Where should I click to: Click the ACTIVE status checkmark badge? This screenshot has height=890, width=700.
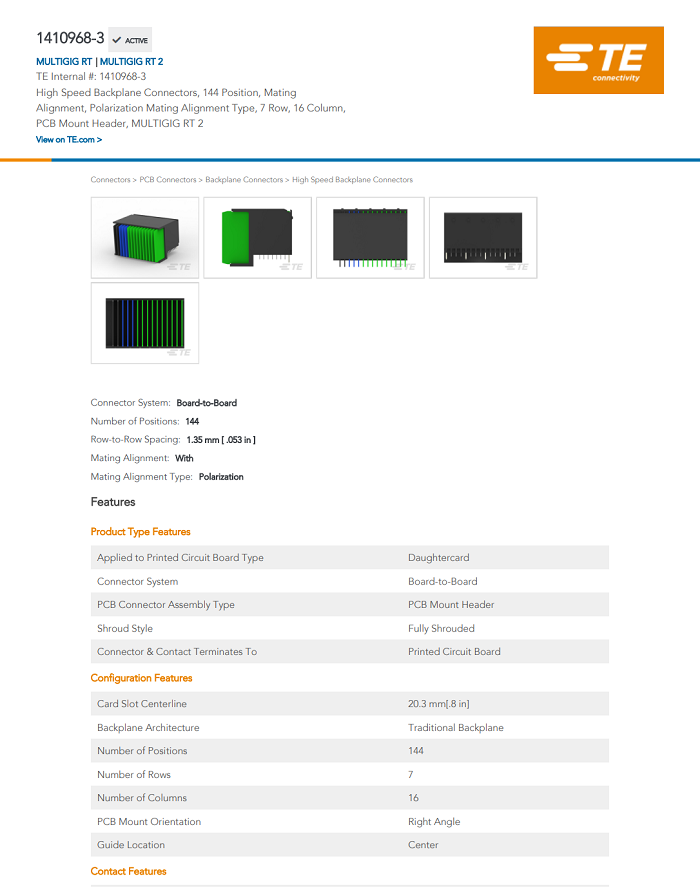(130, 40)
